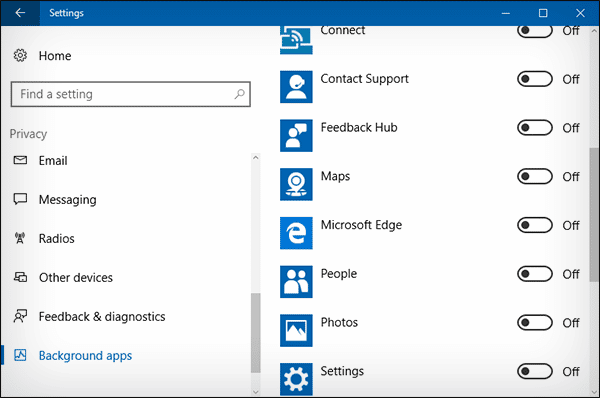The height and width of the screenshot is (398, 600).
Task: Click the Contact Support label
Action: point(364,79)
